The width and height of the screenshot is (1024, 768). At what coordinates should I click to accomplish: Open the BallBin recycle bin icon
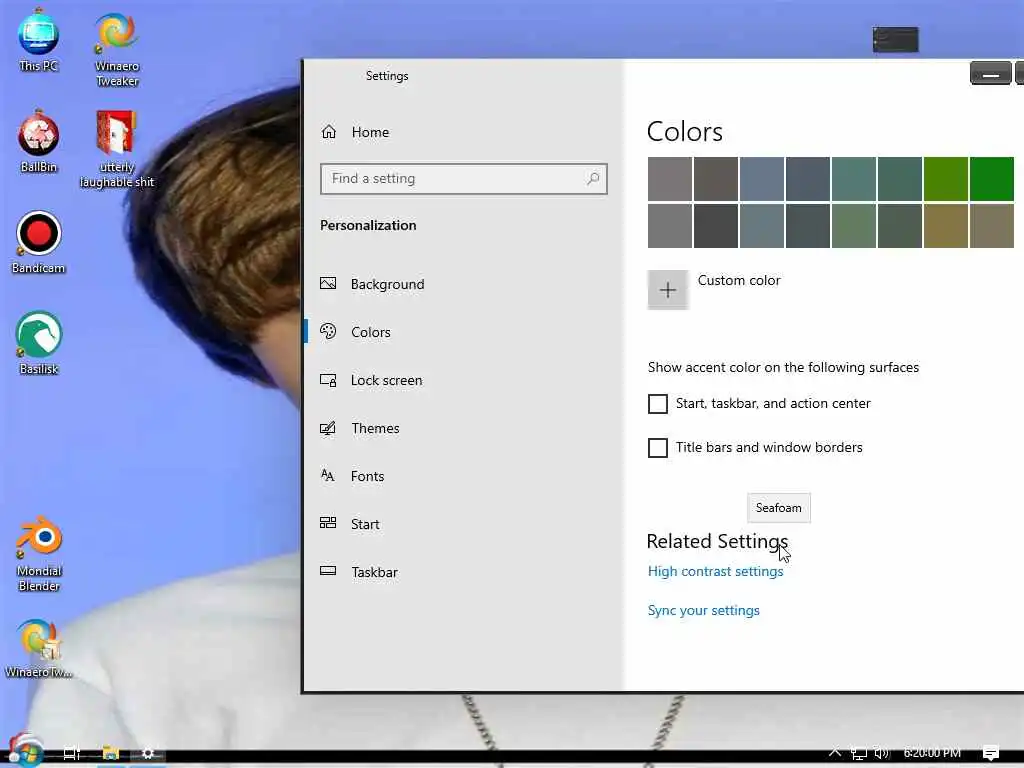point(39,141)
